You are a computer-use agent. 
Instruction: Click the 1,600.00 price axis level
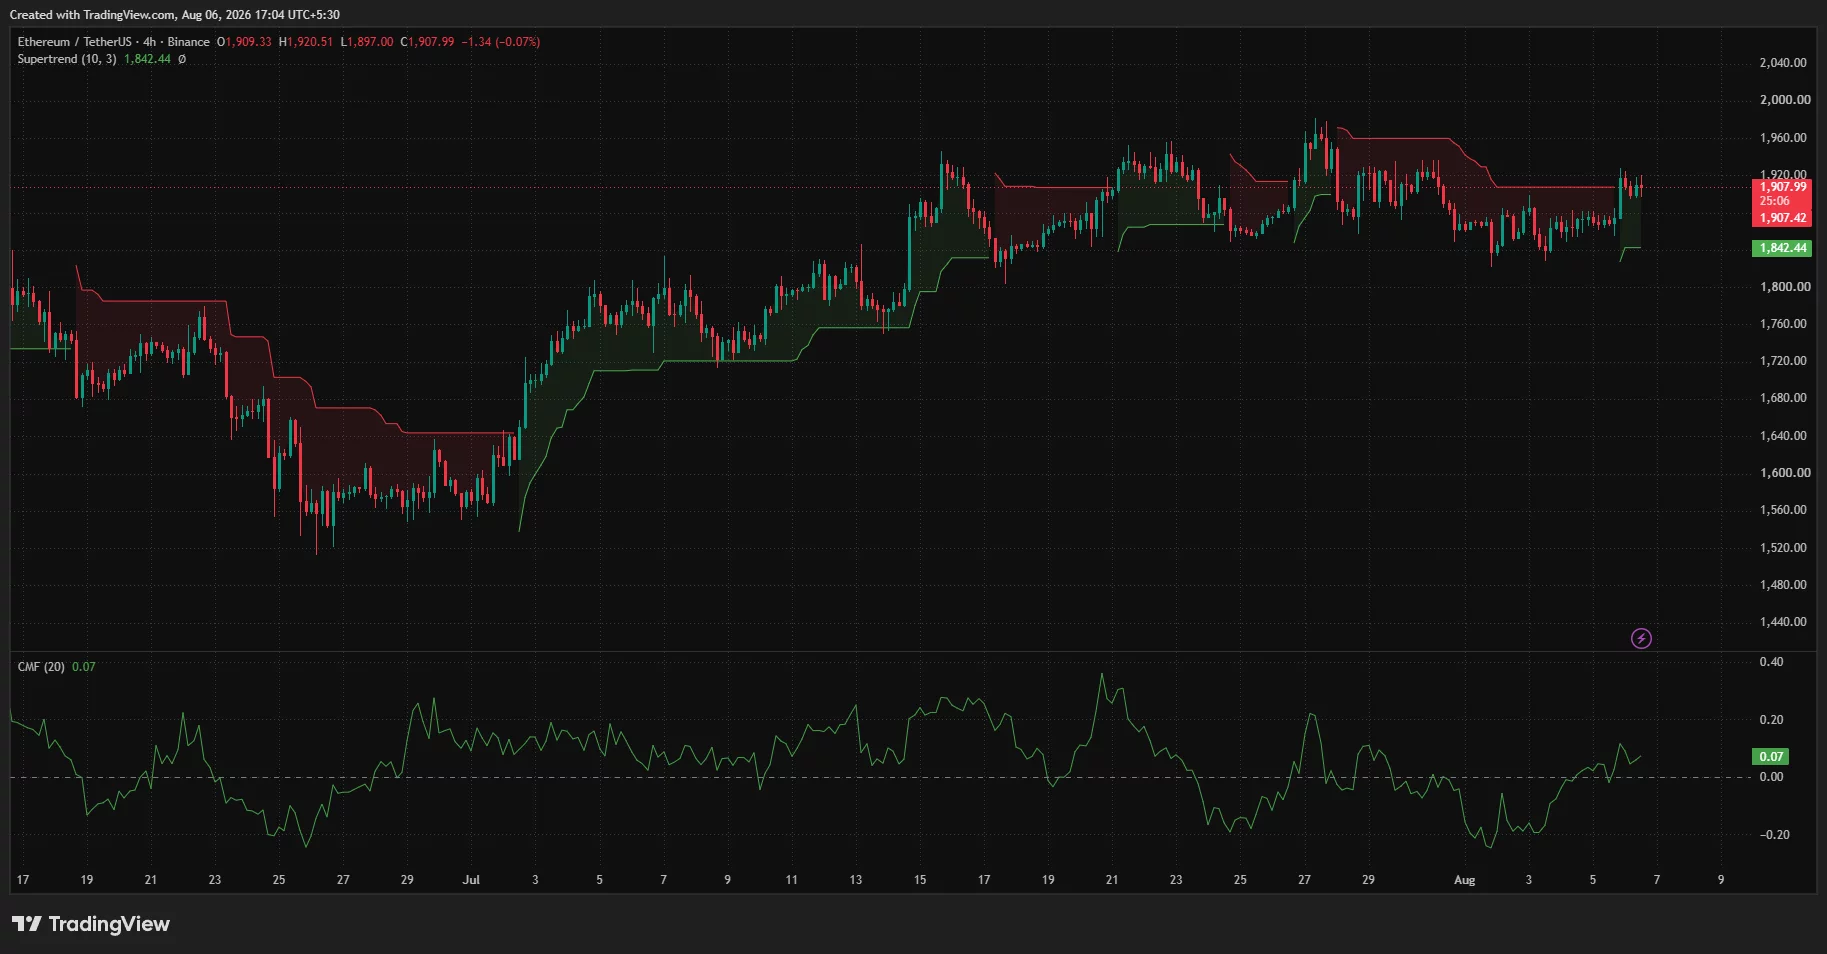pyautogui.click(x=1785, y=473)
